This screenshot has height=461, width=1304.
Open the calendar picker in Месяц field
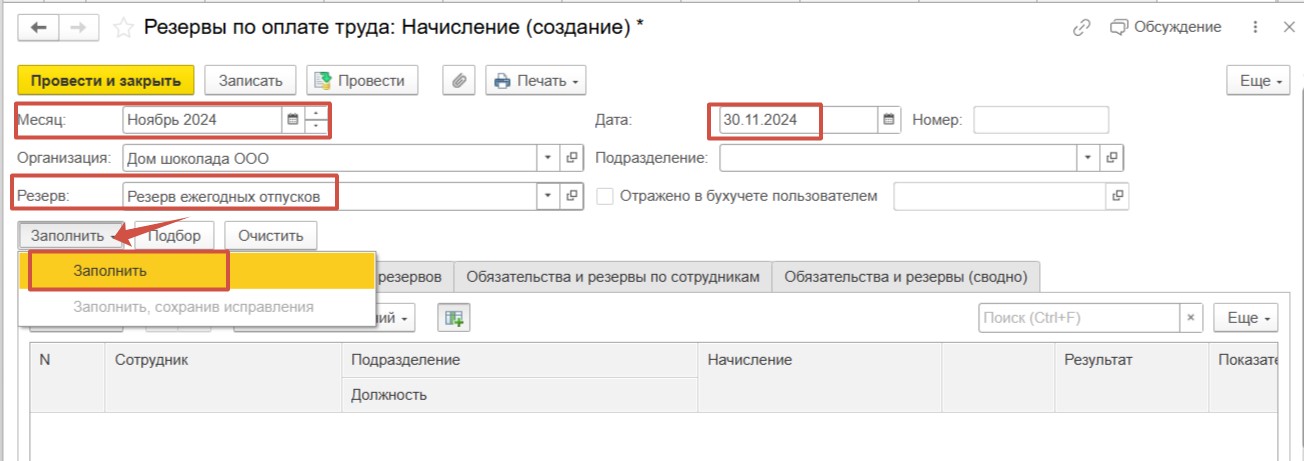point(293,120)
